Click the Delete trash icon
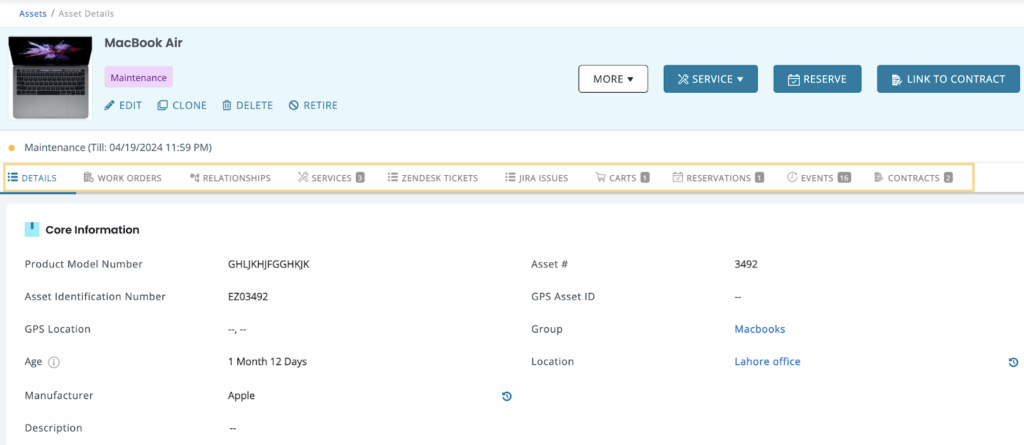Screen dimensions: 1024x445 tap(227, 105)
